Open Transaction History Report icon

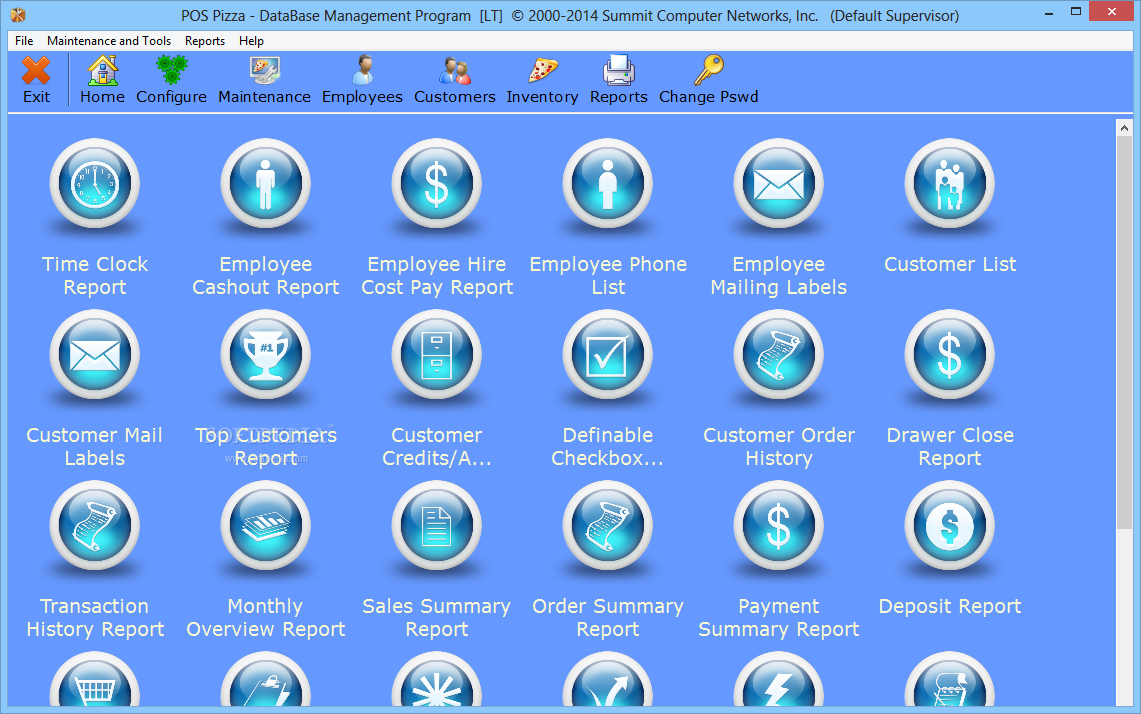[x=95, y=526]
